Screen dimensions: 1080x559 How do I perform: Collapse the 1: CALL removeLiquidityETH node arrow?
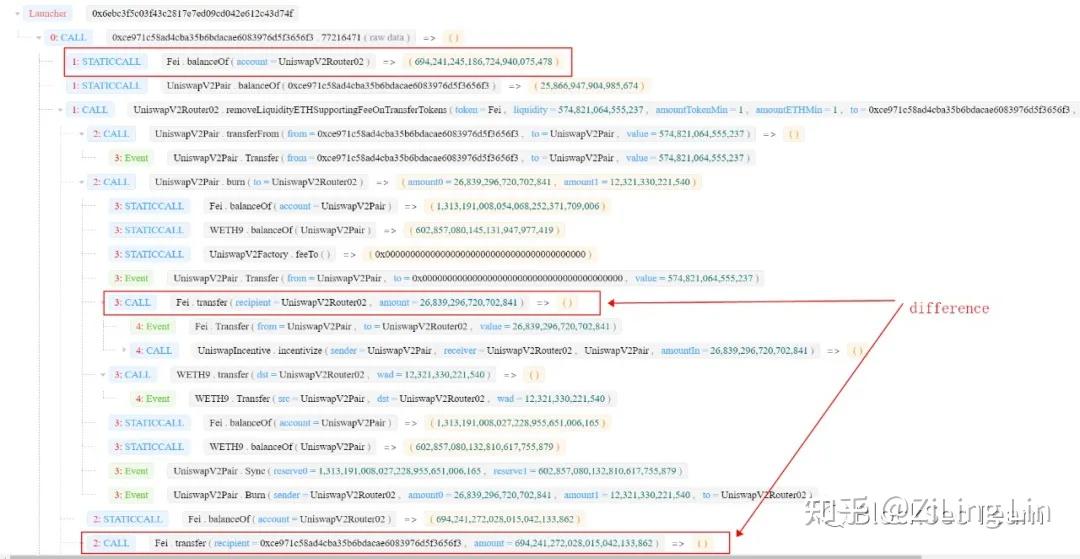61,109
